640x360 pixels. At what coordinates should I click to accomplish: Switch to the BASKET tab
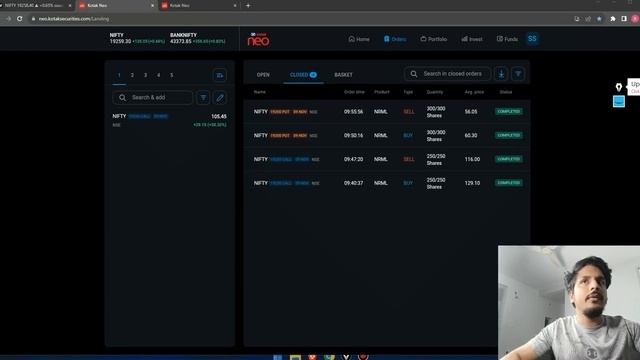(x=343, y=75)
